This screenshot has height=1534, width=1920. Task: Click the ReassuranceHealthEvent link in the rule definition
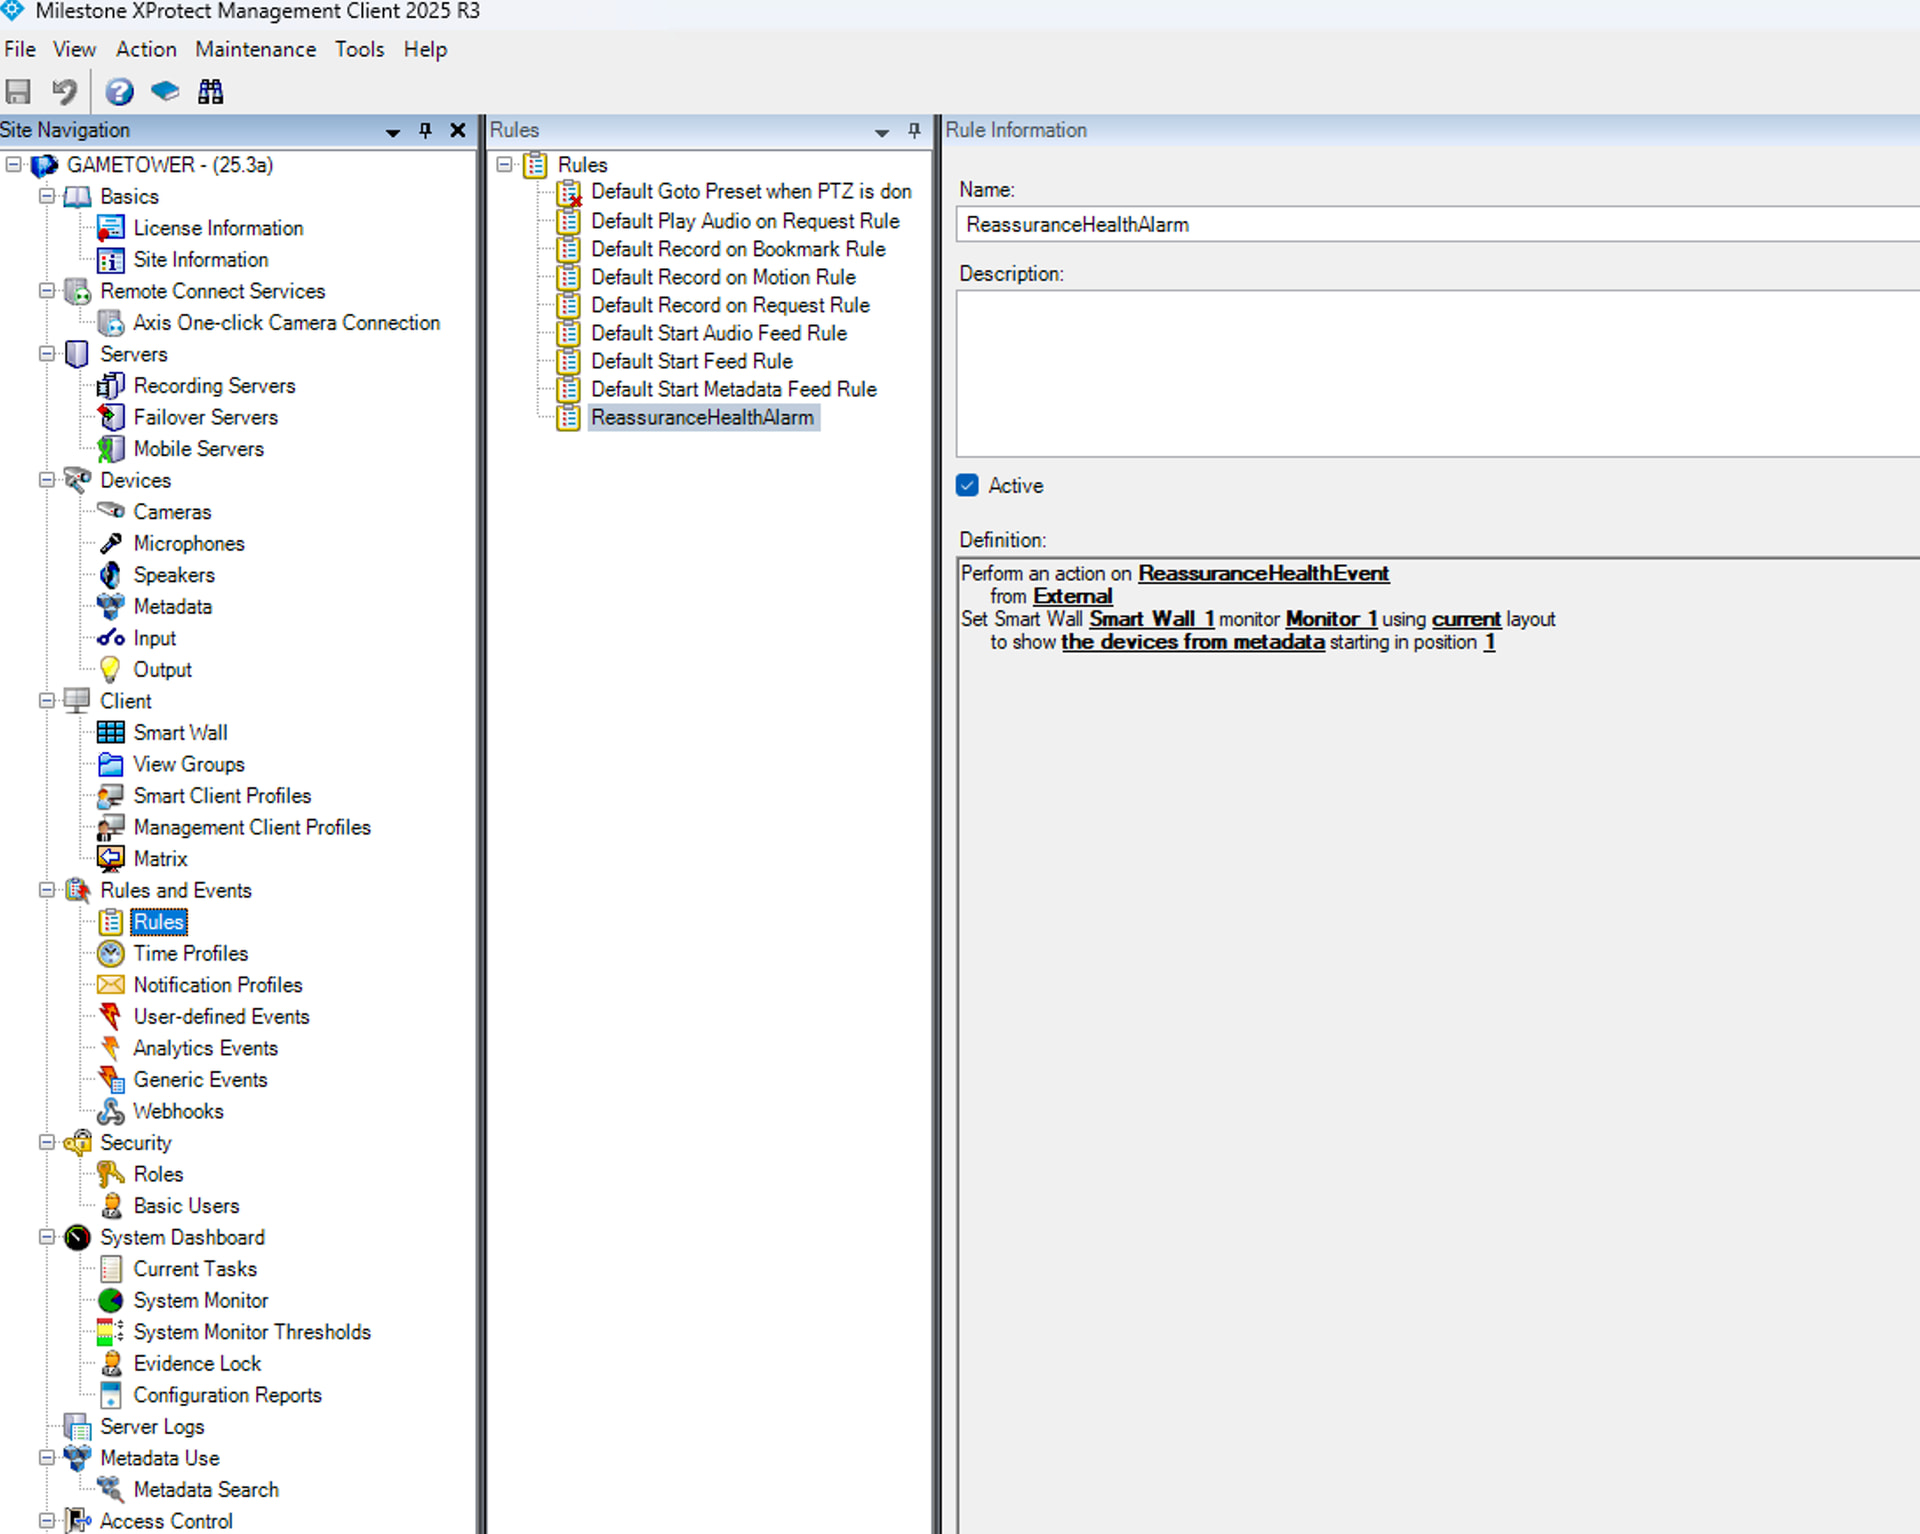coord(1263,573)
